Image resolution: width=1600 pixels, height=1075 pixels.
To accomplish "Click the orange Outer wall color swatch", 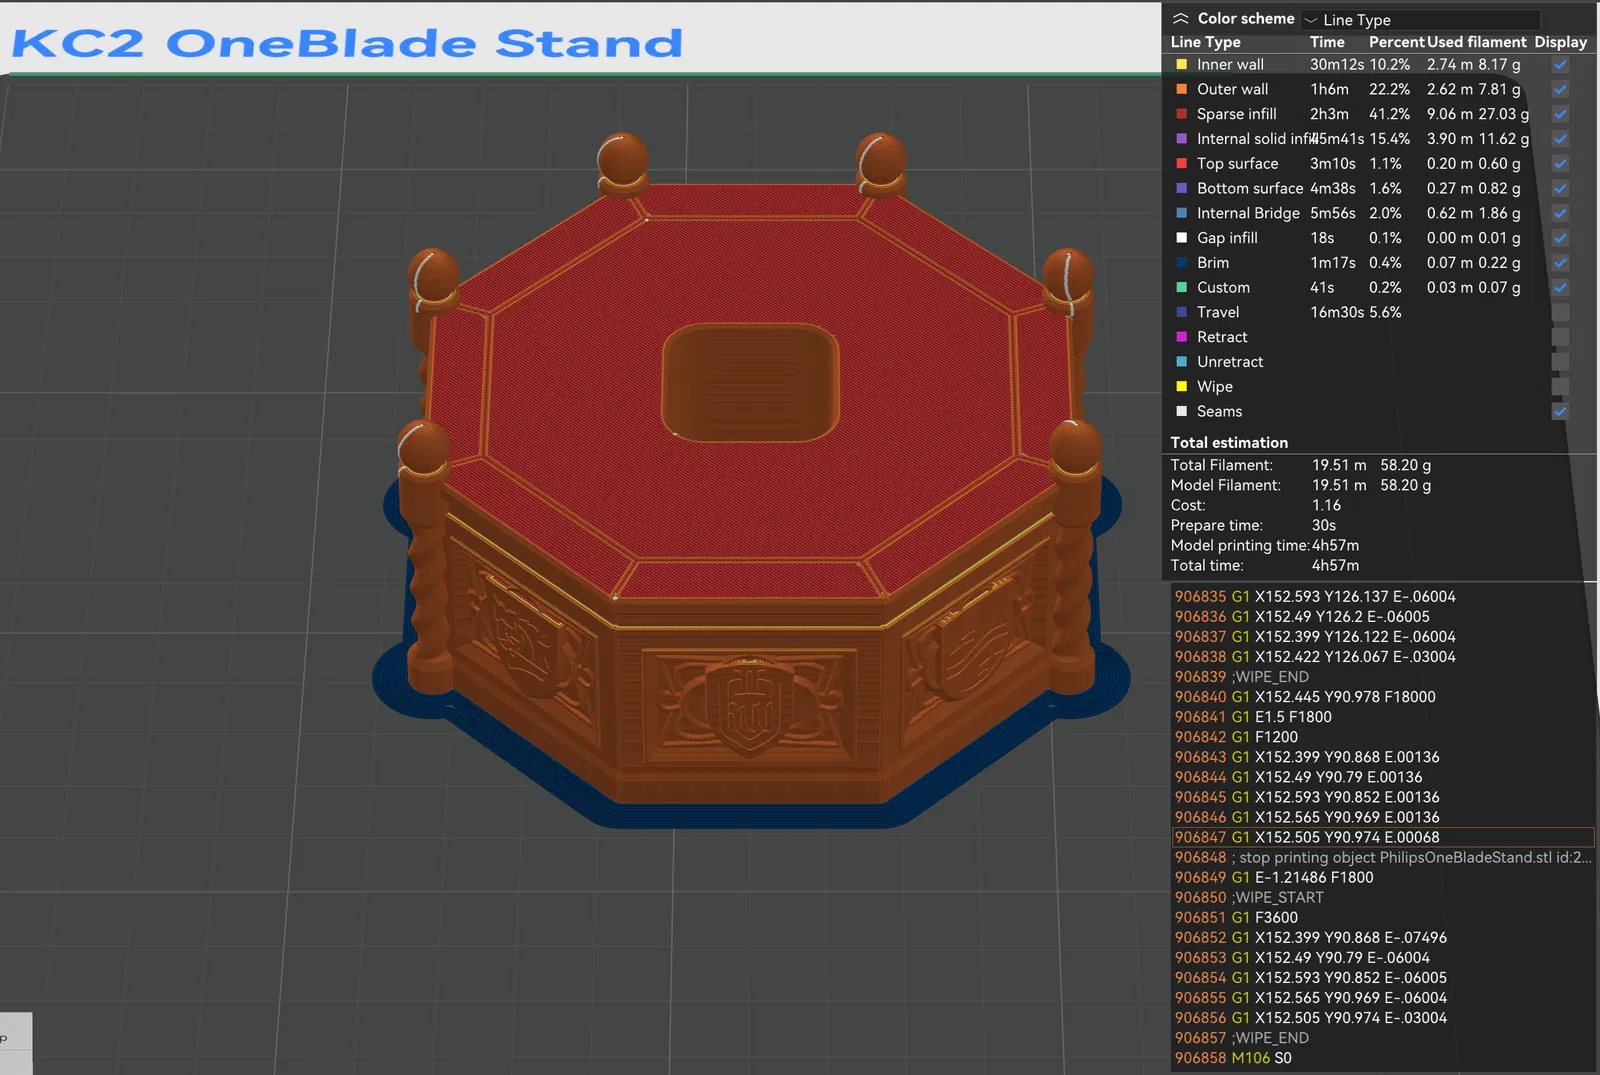I will click(1181, 90).
